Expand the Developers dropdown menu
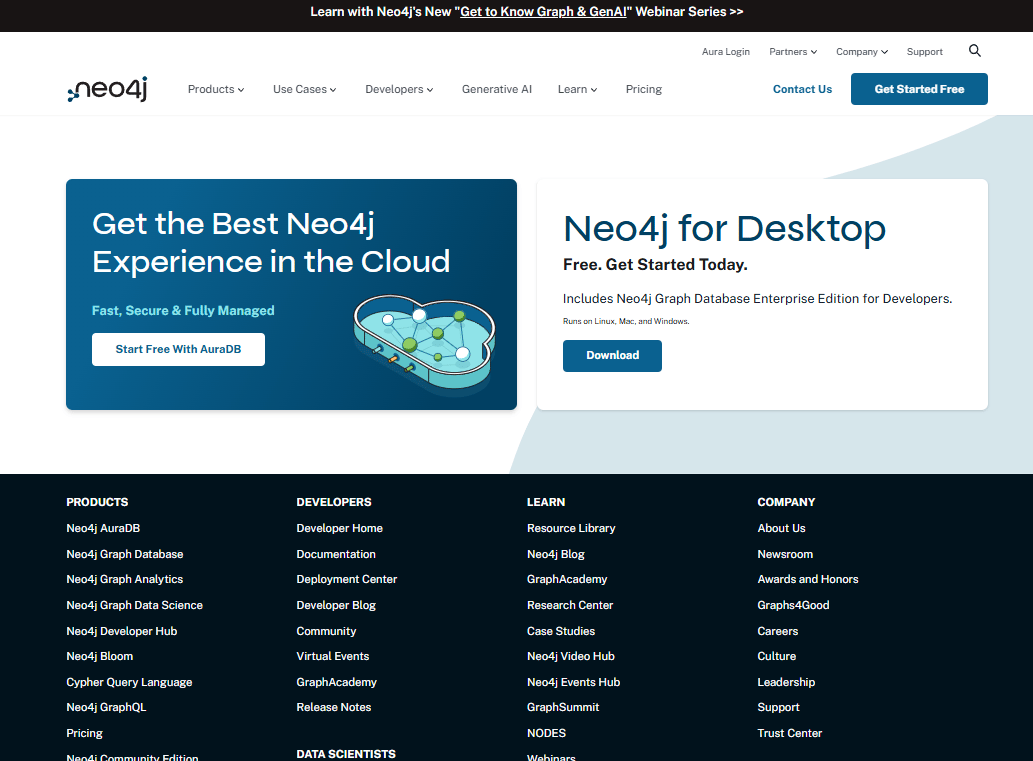The width and height of the screenshot is (1033, 761). point(399,89)
